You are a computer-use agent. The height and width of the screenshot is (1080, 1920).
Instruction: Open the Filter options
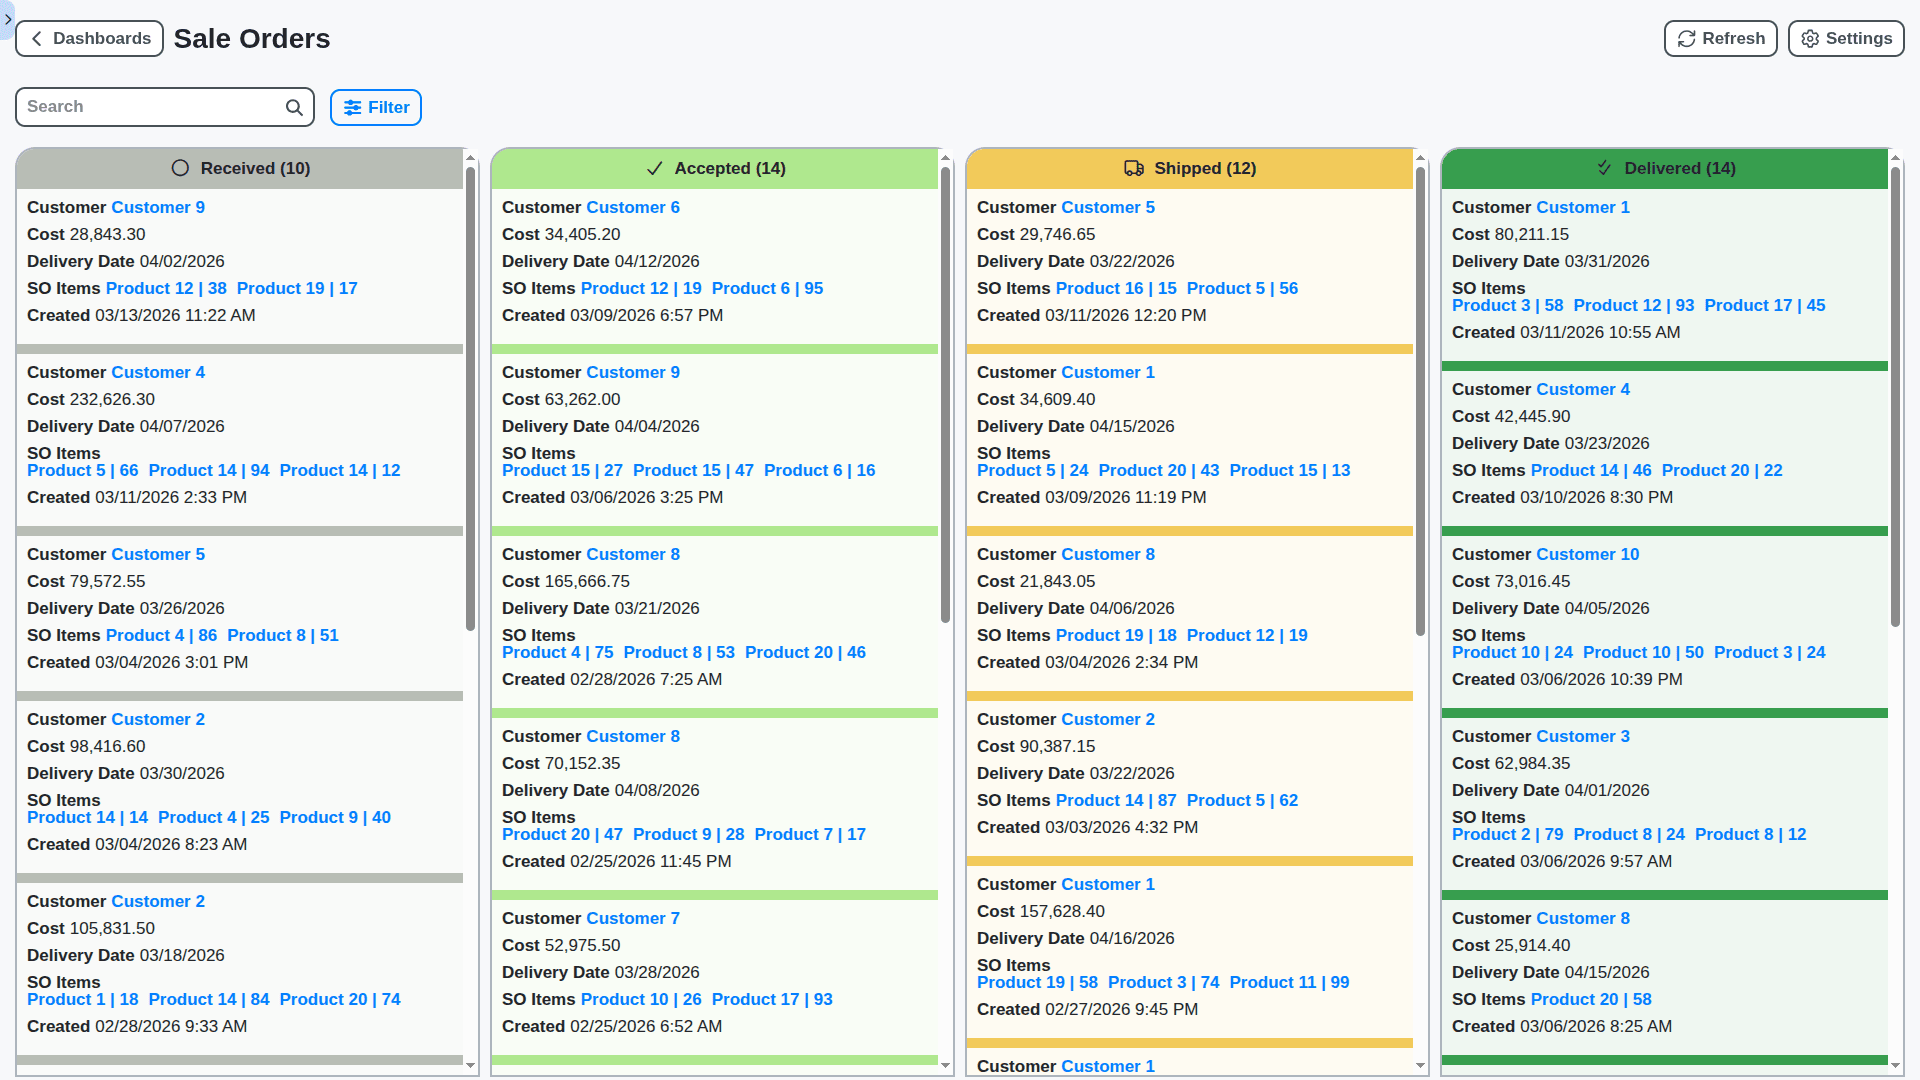tap(376, 108)
